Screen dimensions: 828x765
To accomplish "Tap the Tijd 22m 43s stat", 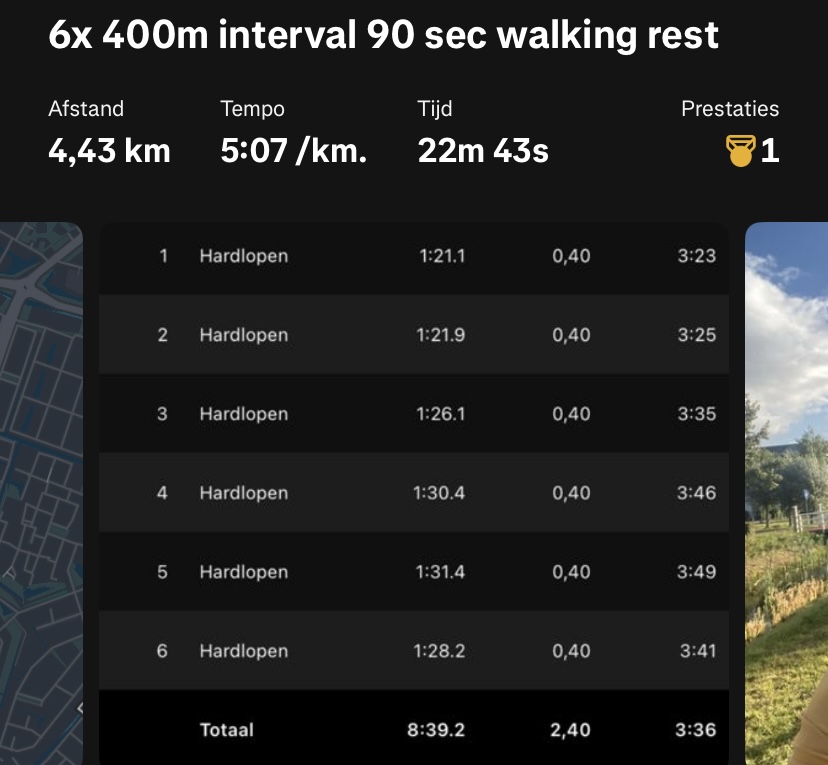I will 483,151.
